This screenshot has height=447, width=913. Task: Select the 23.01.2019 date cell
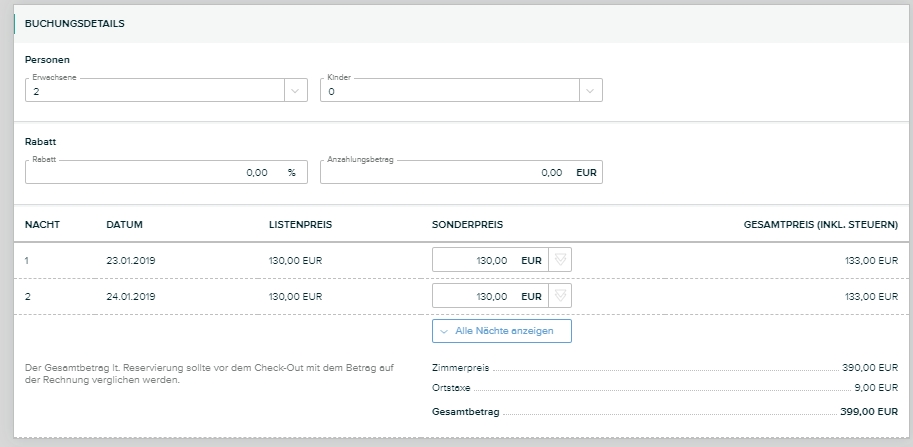[131, 260]
